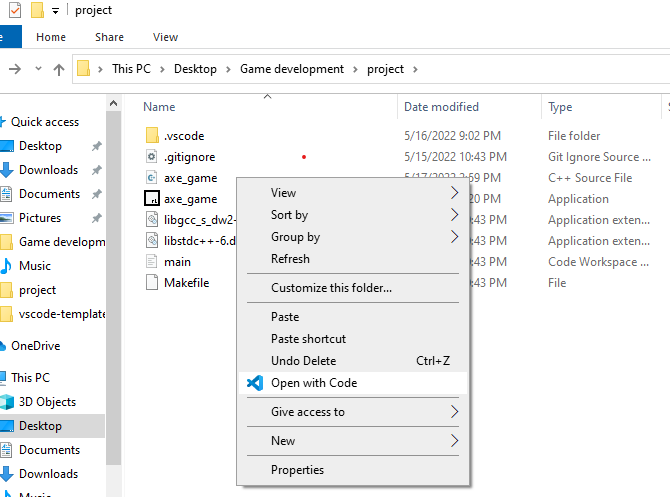
Task: Click the OneDrive cloud icon
Action: coord(5,346)
